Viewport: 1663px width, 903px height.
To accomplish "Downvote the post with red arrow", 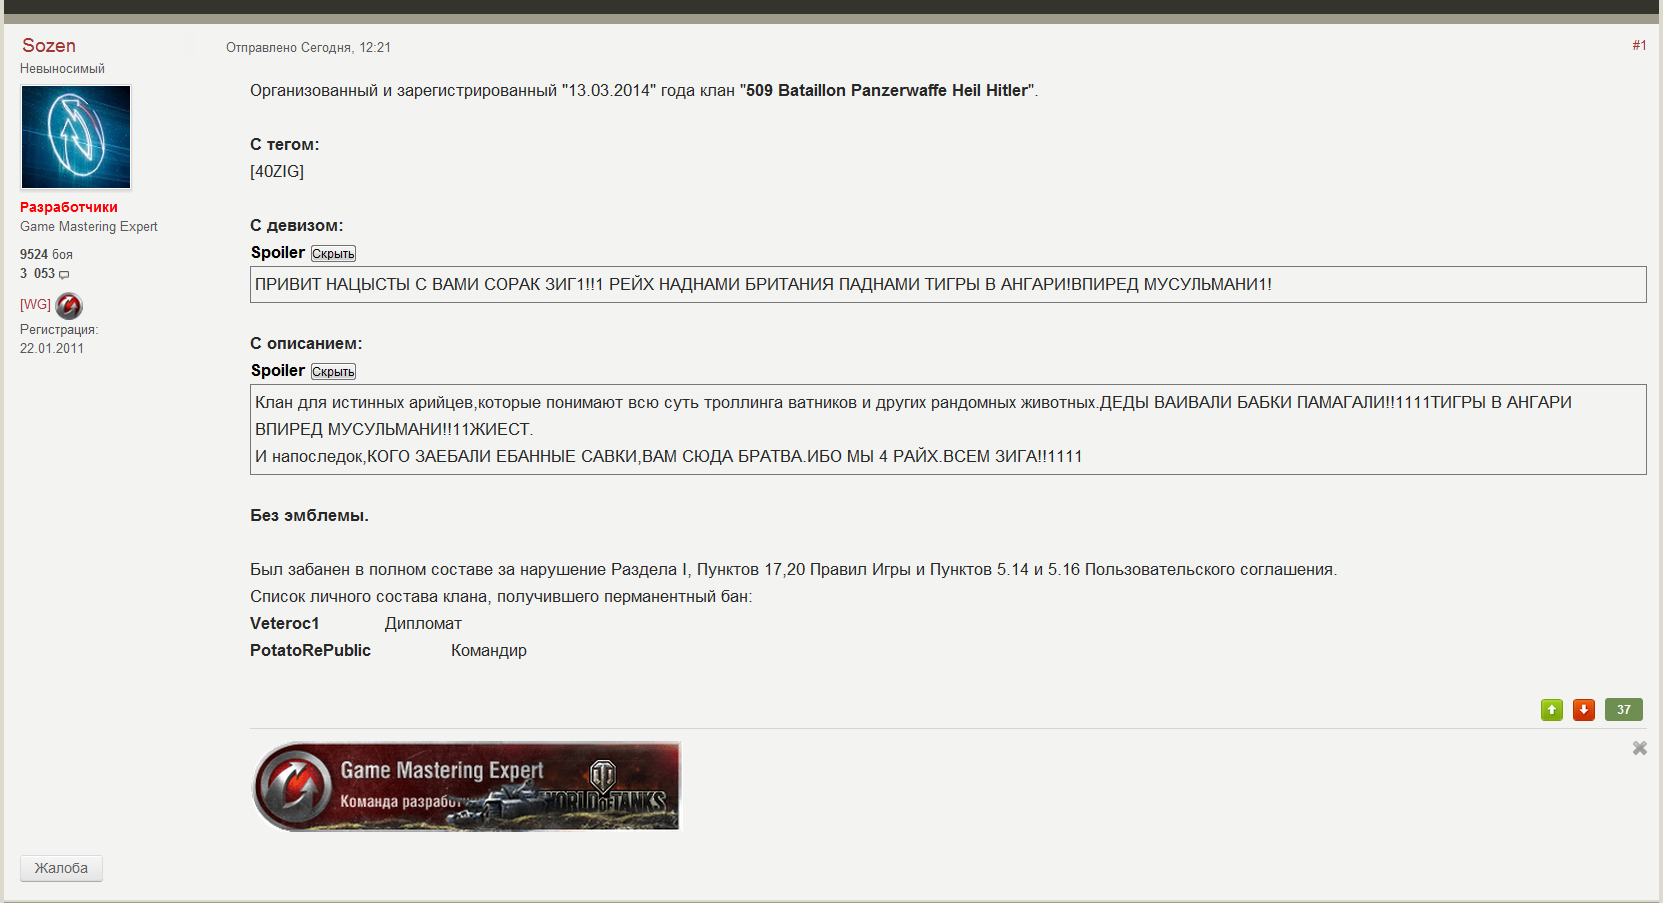I will pos(1583,709).
